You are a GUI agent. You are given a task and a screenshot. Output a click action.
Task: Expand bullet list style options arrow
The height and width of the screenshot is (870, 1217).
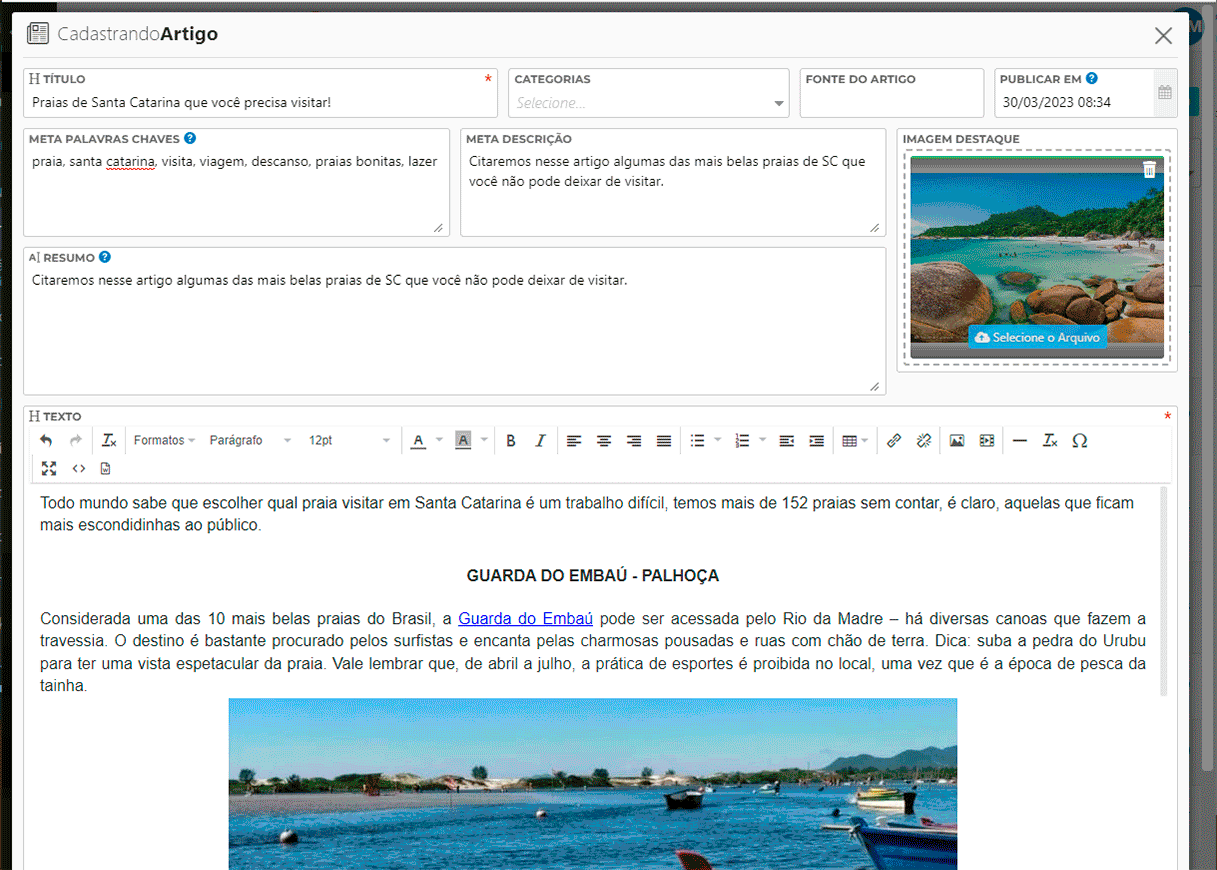718,440
